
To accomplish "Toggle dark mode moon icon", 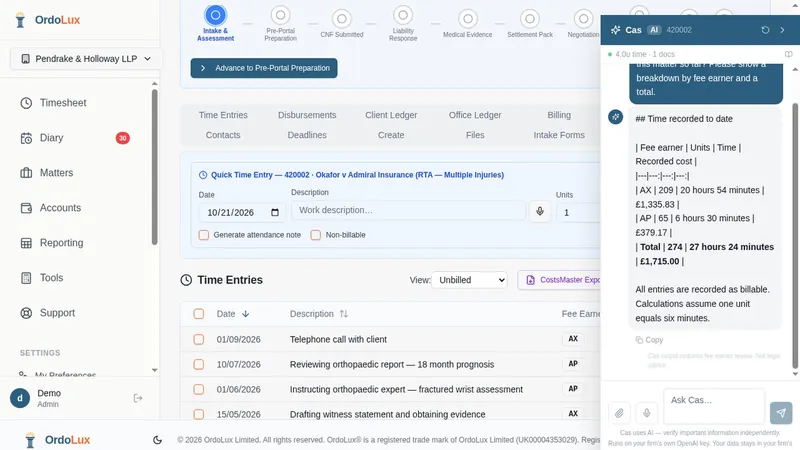I will 157,440.
